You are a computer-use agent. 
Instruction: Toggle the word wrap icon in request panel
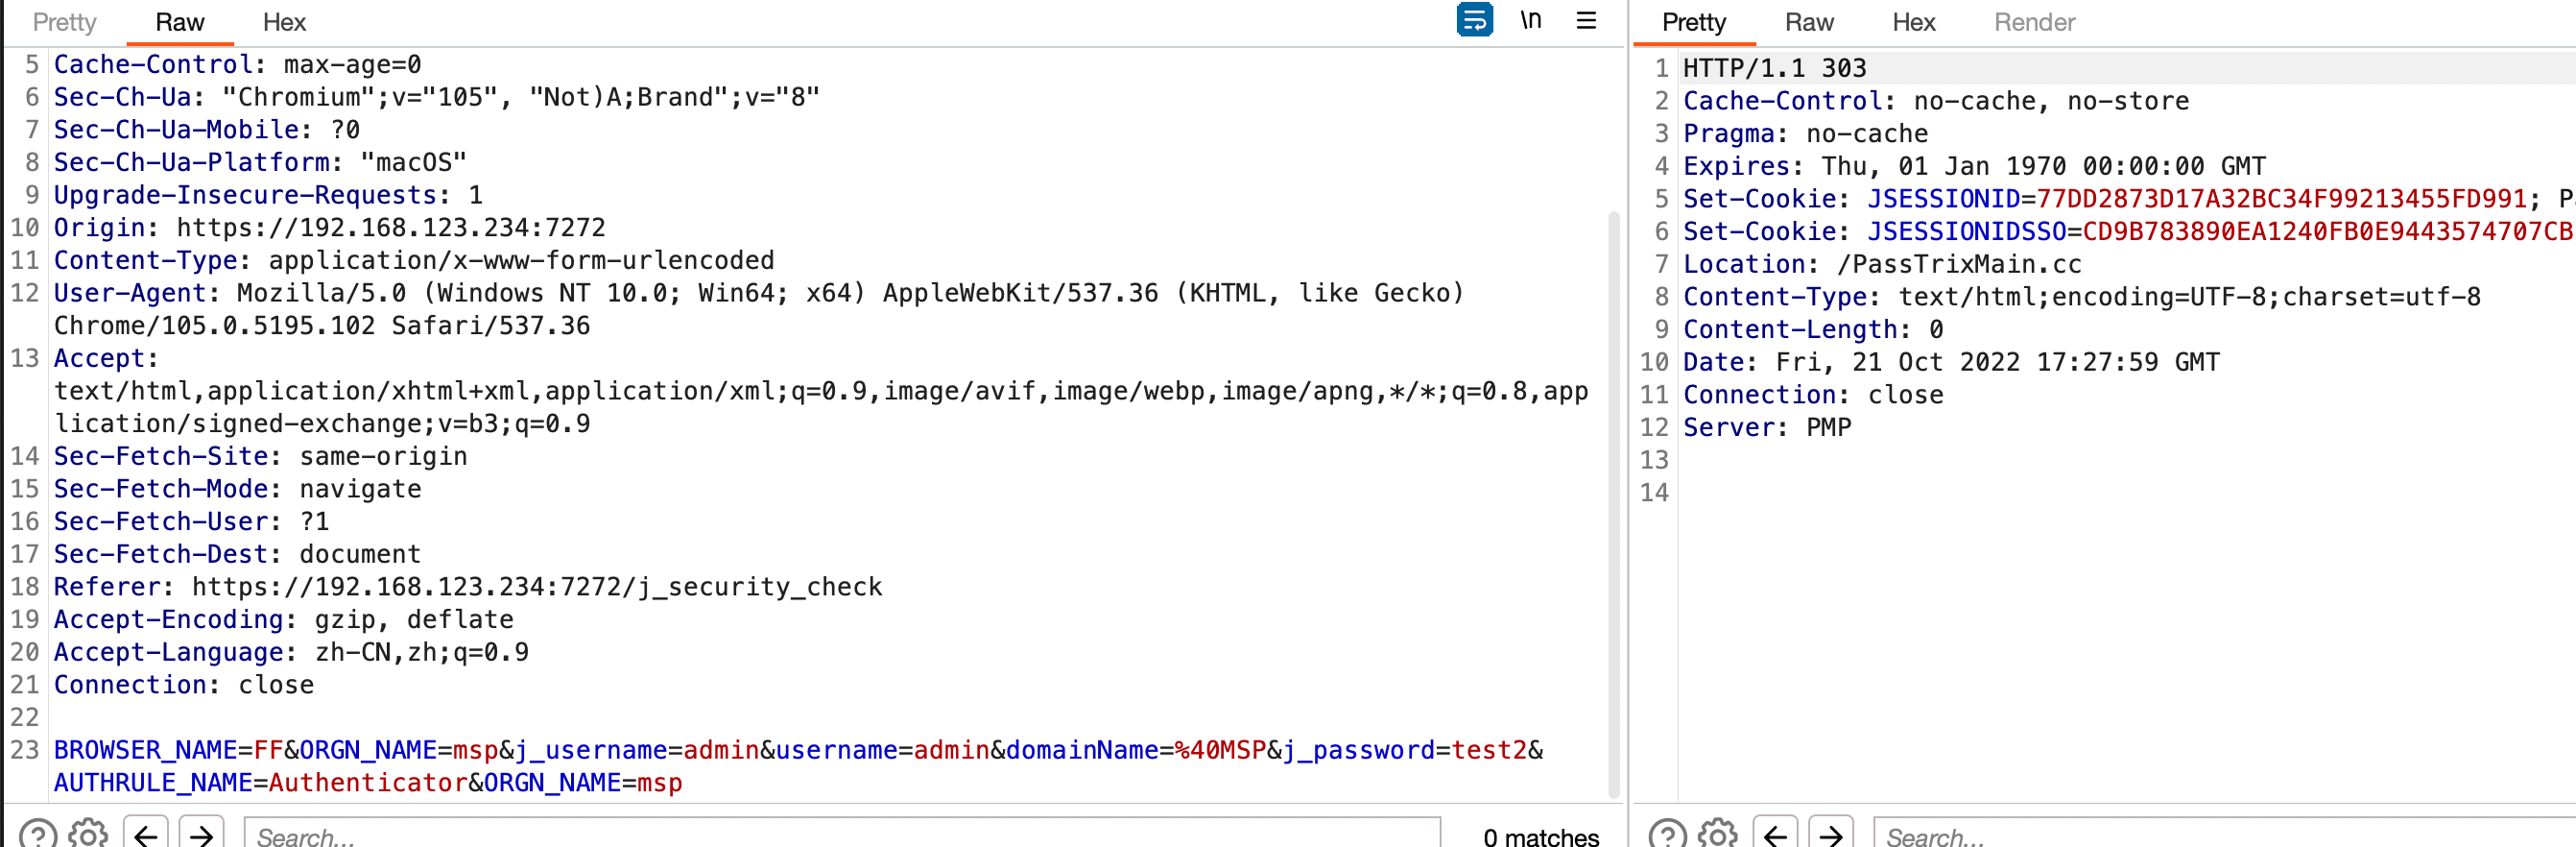pyautogui.click(x=1474, y=20)
